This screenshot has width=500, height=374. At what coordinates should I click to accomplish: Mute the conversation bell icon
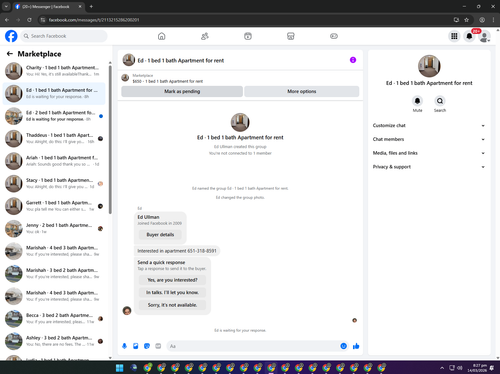[x=417, y=101]
